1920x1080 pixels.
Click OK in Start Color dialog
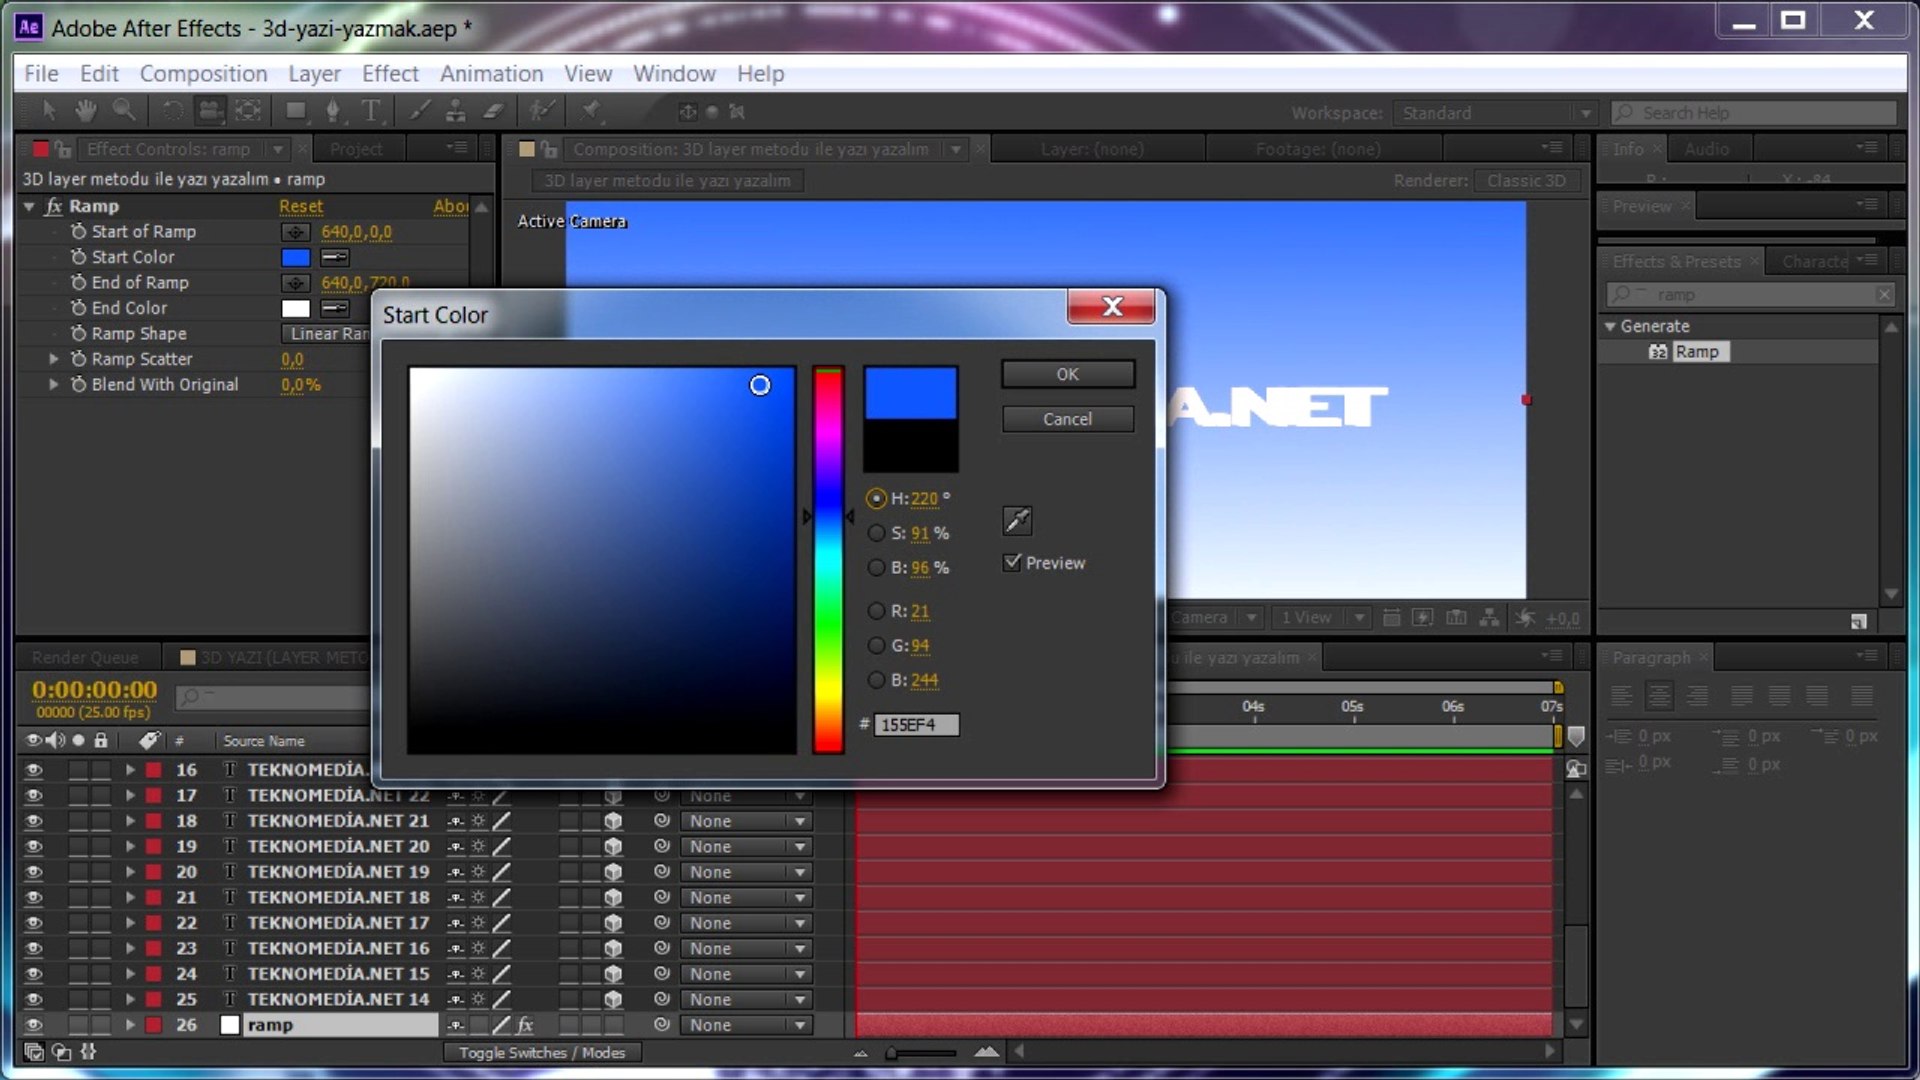1067,374
